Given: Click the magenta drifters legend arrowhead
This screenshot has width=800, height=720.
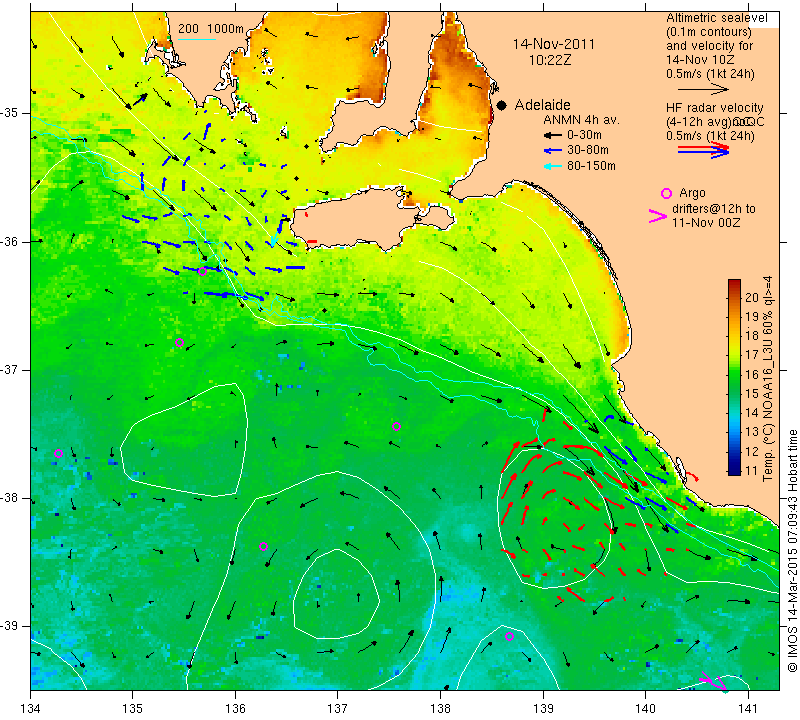Looking at the screenshot, I should click(x=657, y=216).
